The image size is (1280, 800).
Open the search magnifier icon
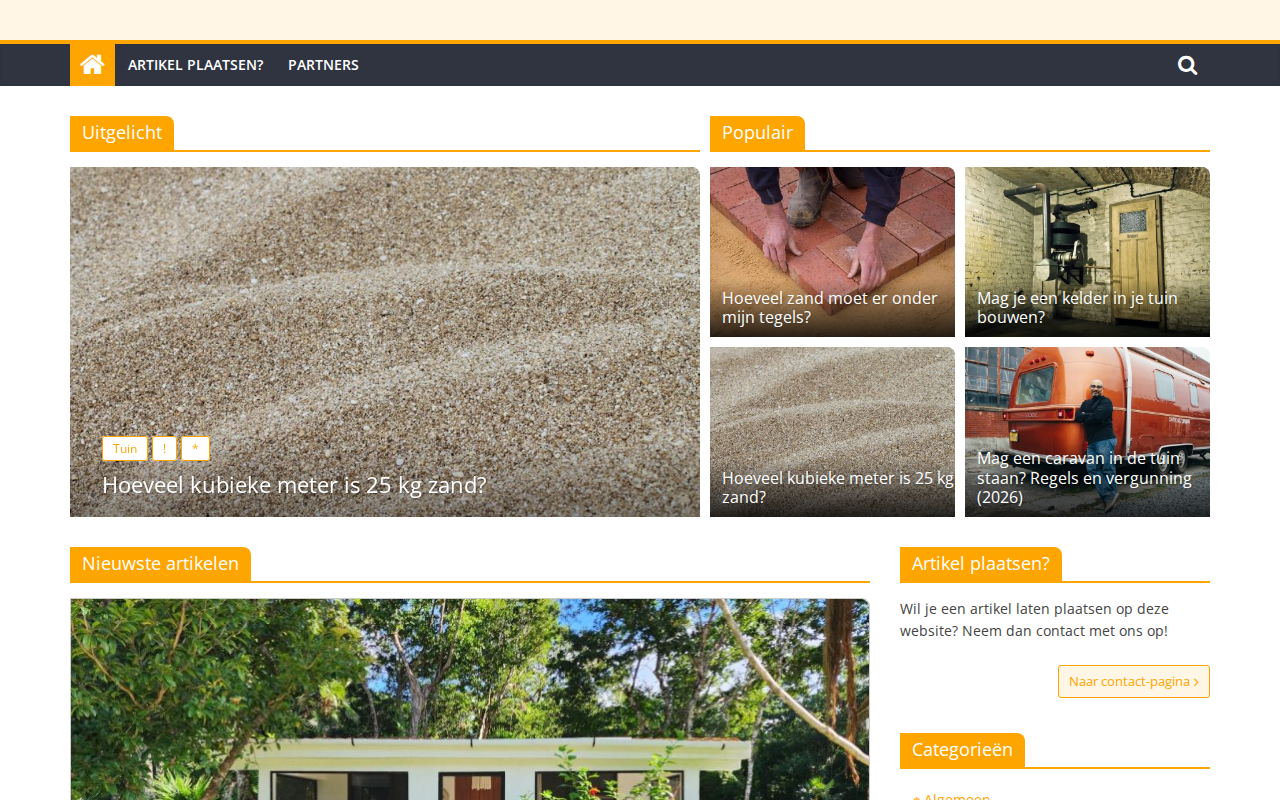pyautogui.click(x=1187, y=65)
